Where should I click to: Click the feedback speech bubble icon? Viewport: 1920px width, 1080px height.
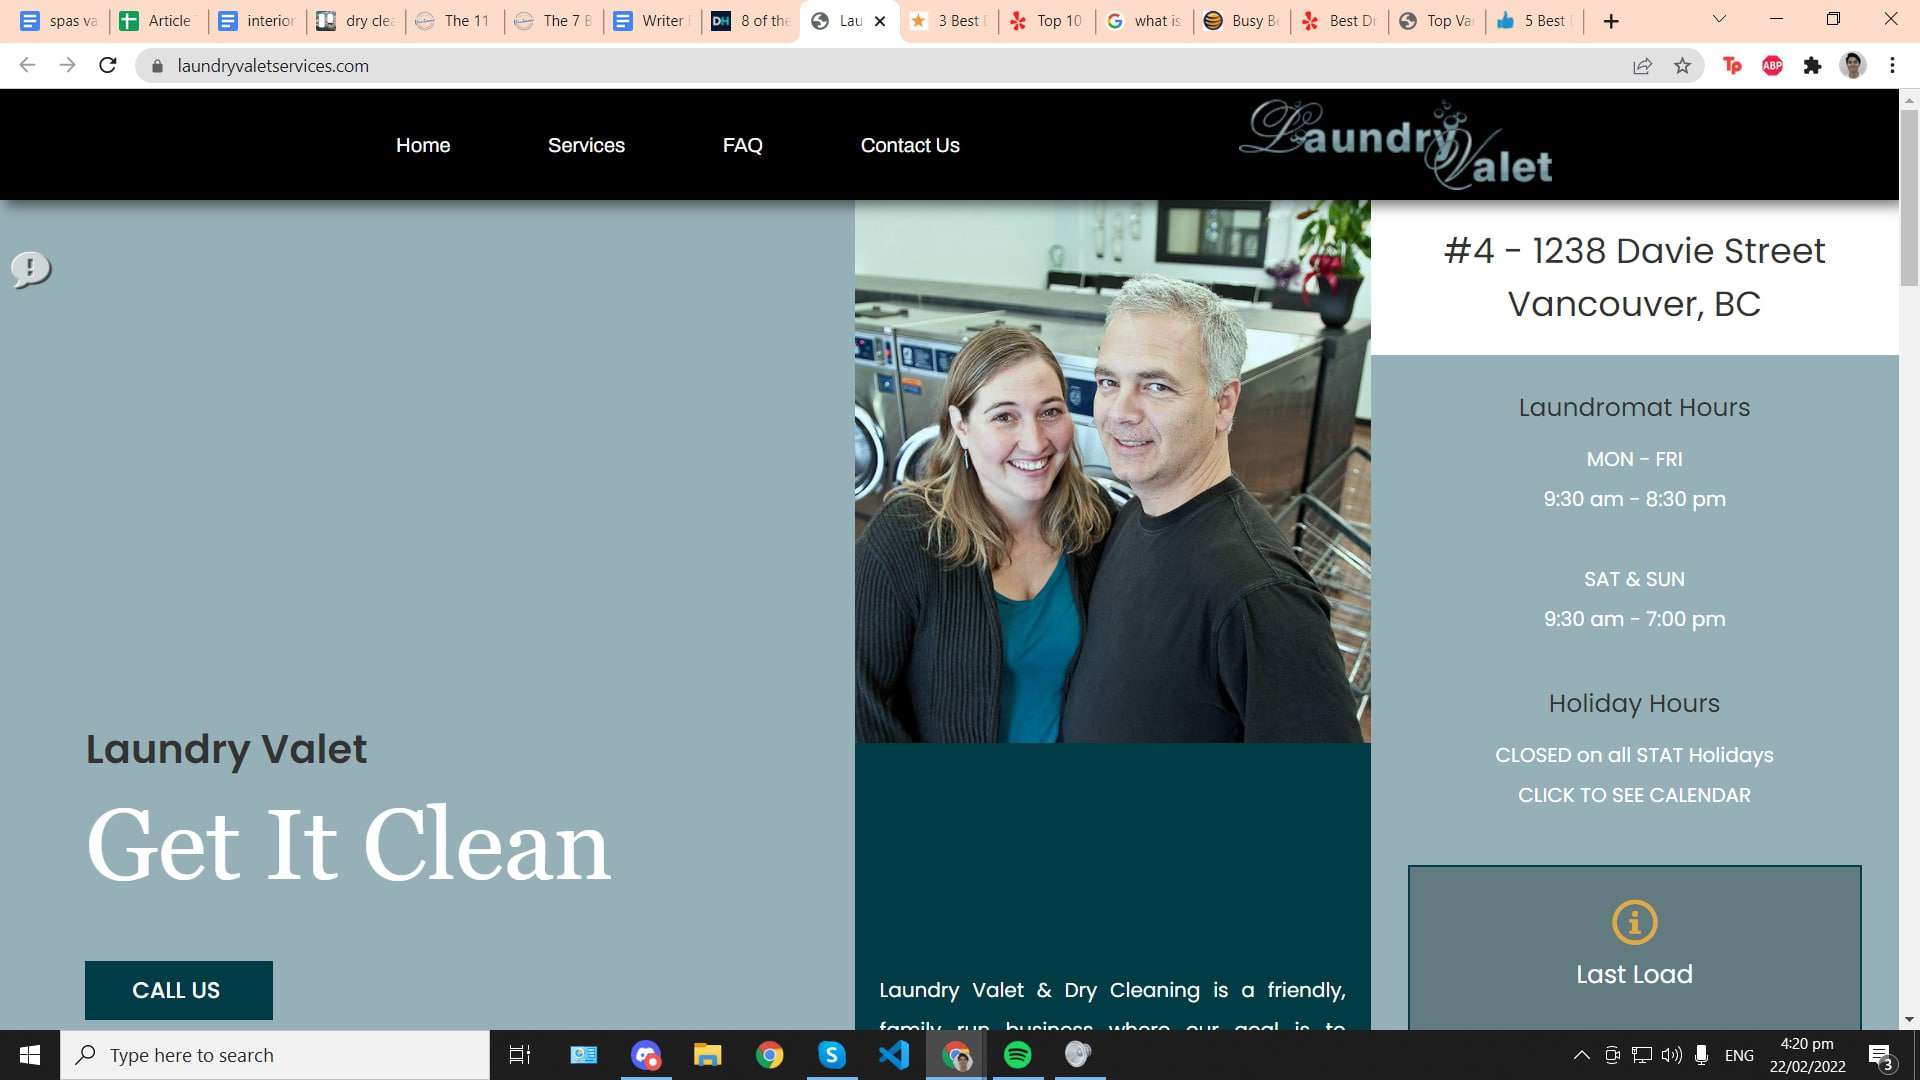(x=31, y=269)
